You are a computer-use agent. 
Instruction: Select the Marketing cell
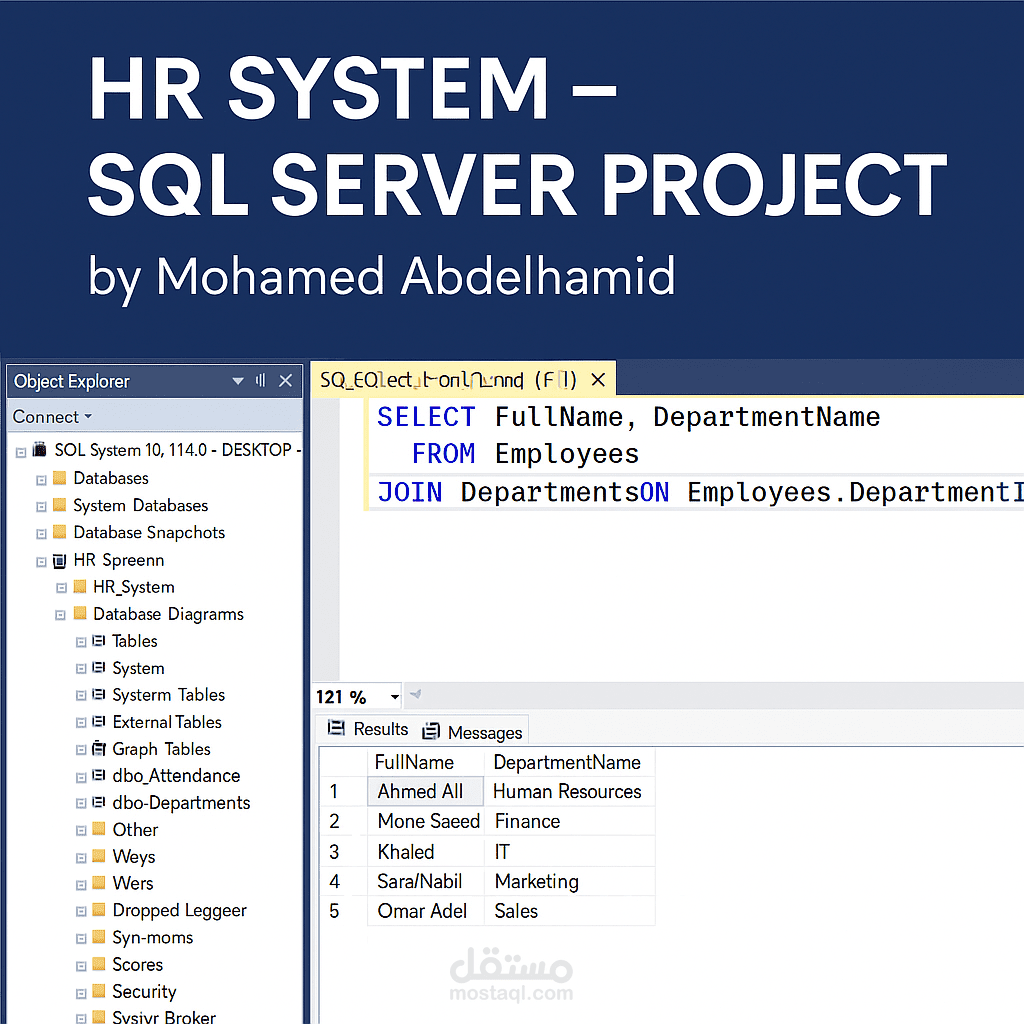(x=569, y=882)
